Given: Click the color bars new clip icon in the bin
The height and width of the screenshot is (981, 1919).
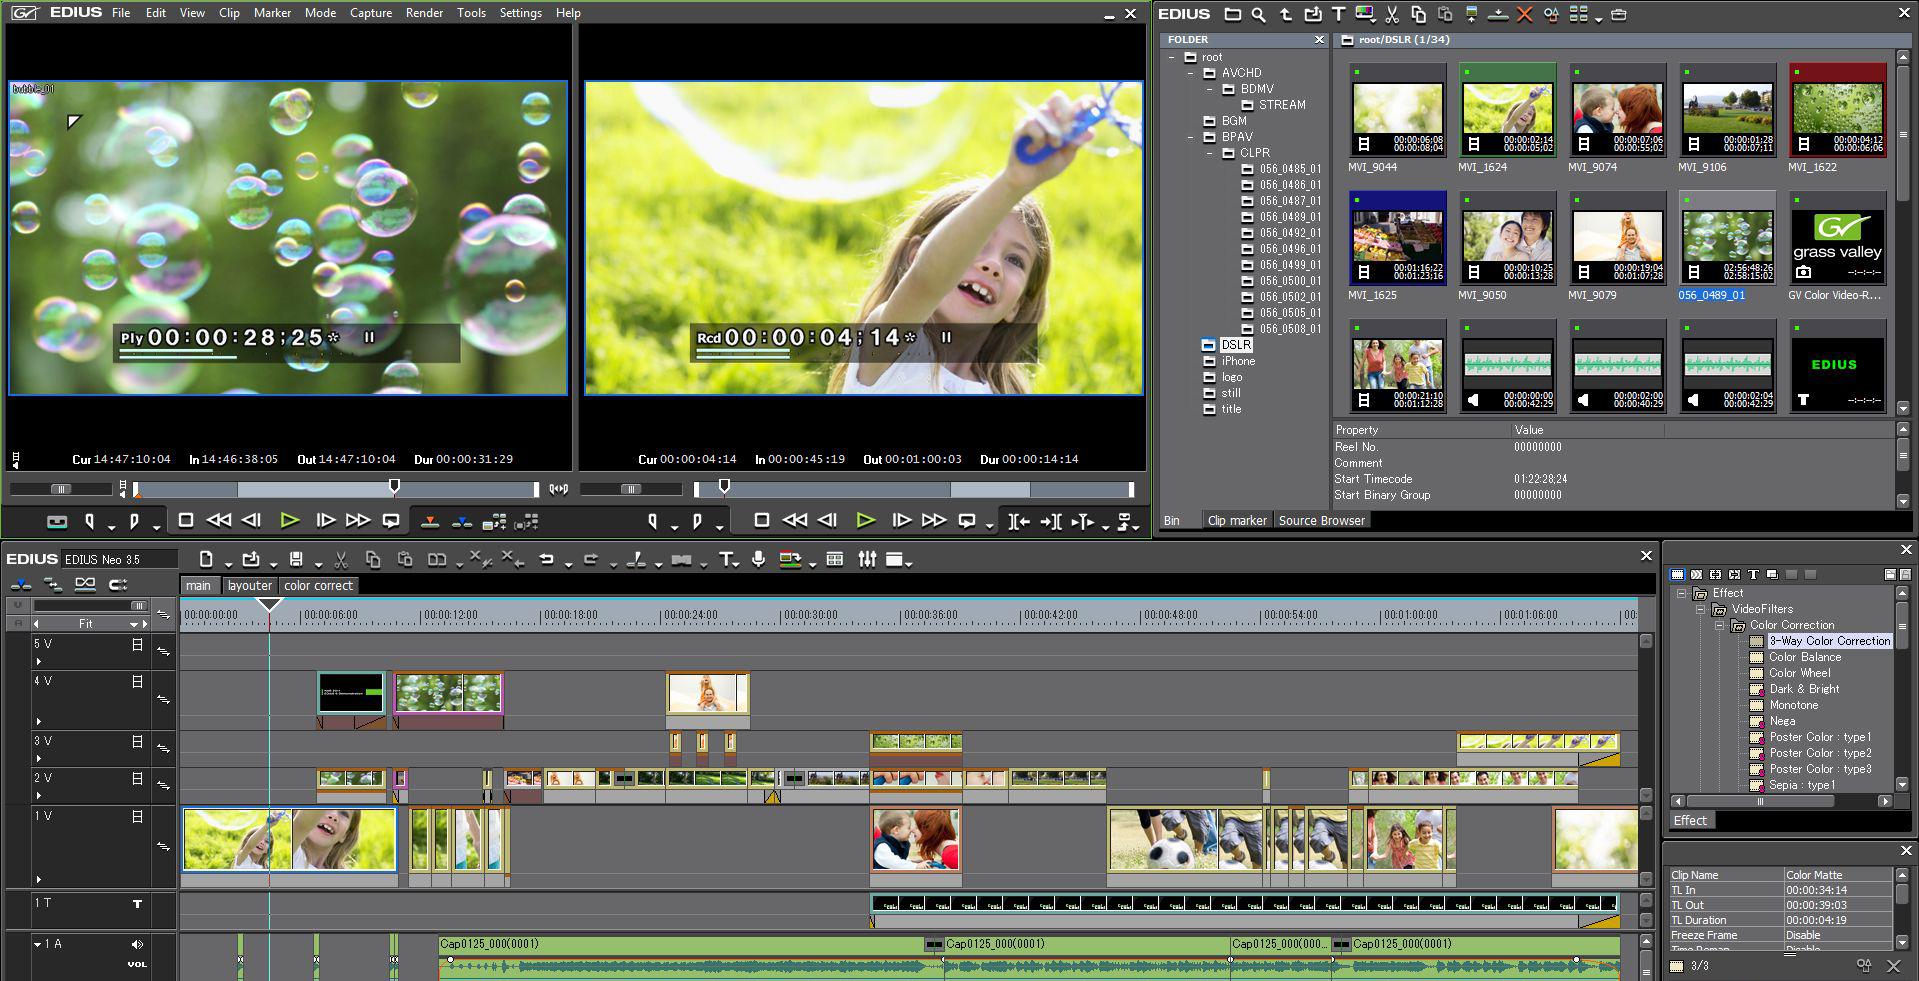Looking at the screenshot, I should pyautogui.click(x=1365, y=14).
